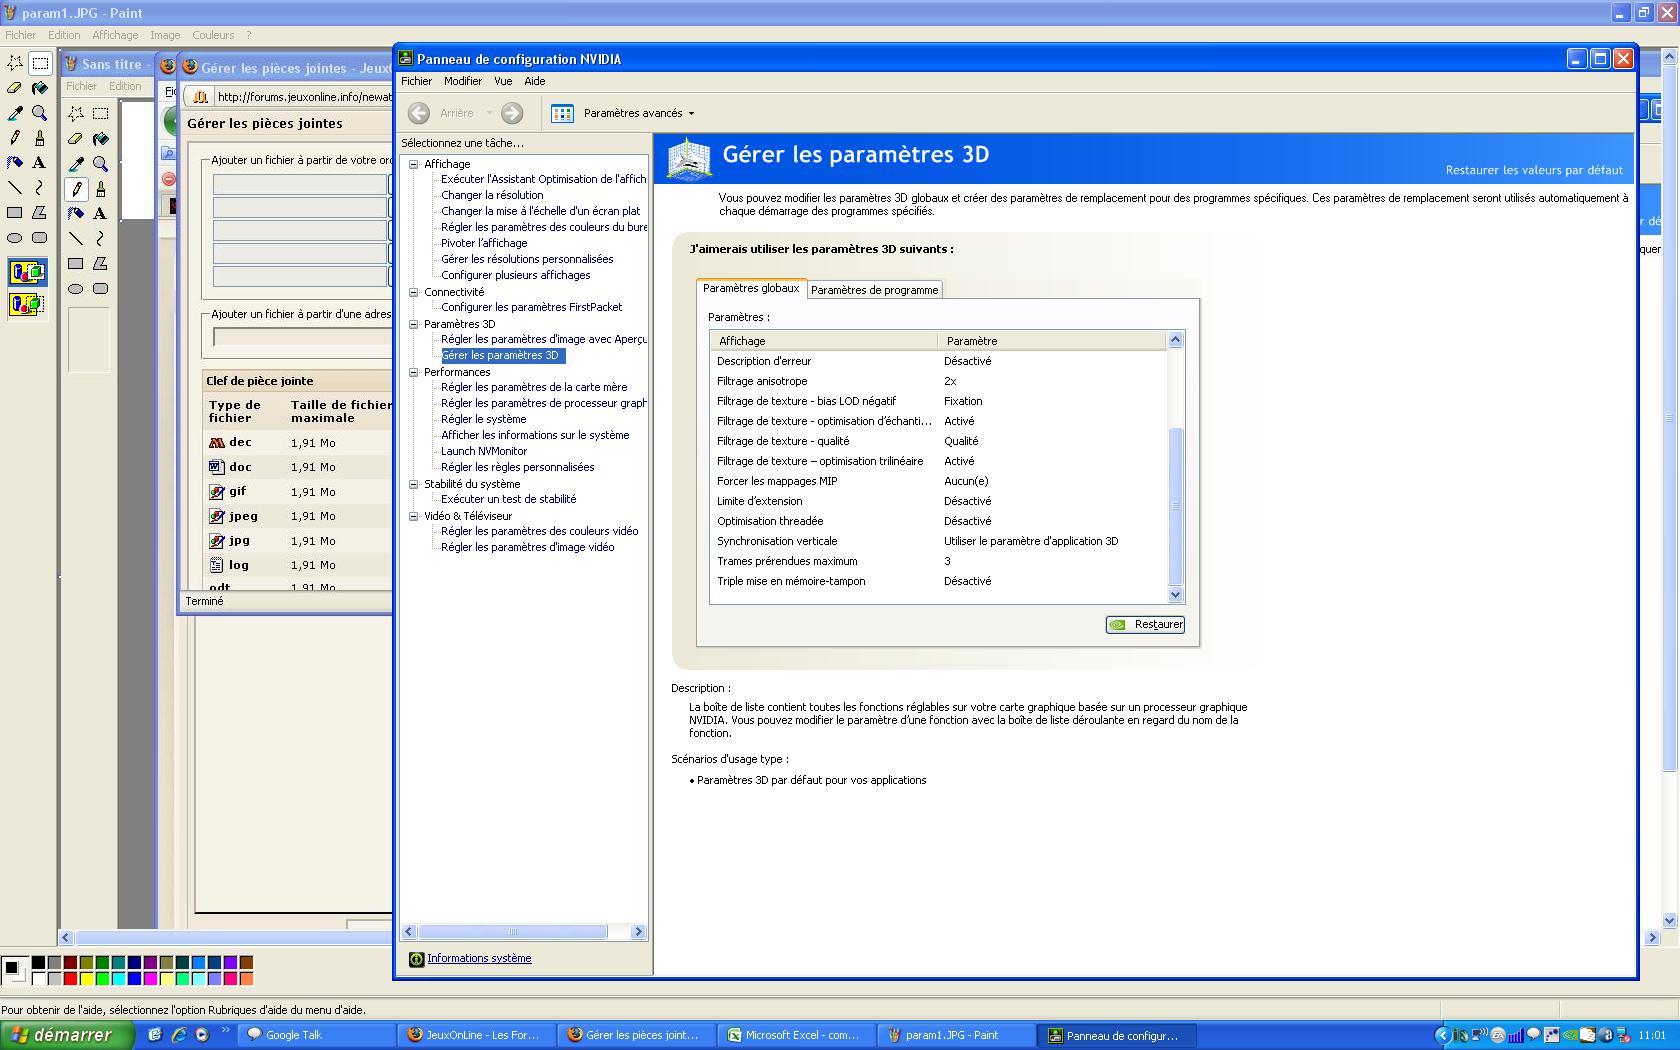Pick the Polygon tool in param1.JPG Paint
1680x1050 pixels.
point(40,212)
